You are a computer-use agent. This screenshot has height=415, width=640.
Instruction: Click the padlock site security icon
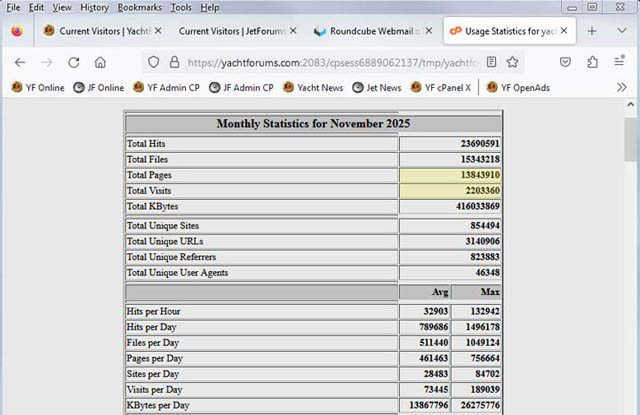pos(174,61)
